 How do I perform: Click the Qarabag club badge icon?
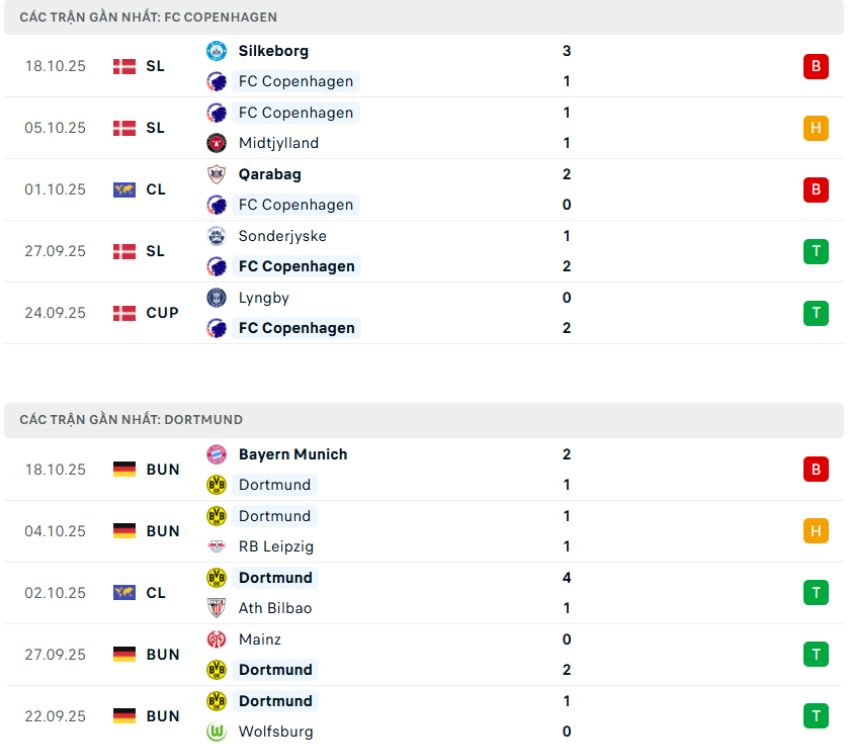[x=216, y=173]
